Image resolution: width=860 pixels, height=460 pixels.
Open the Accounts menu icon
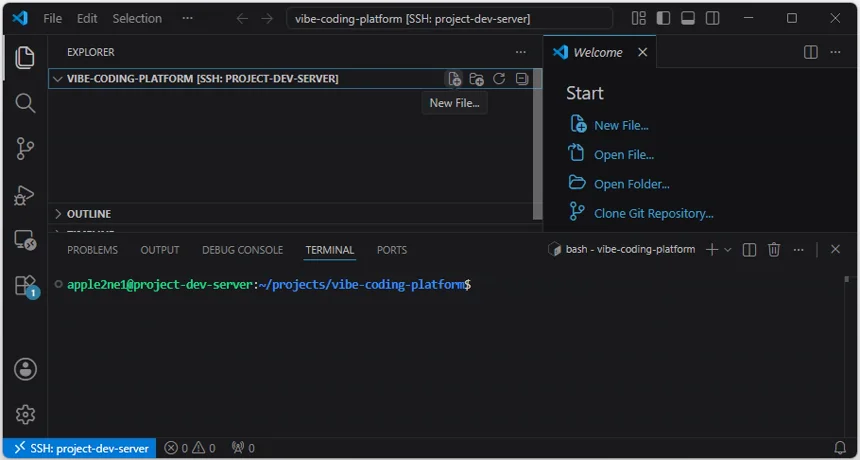[25, 369]
